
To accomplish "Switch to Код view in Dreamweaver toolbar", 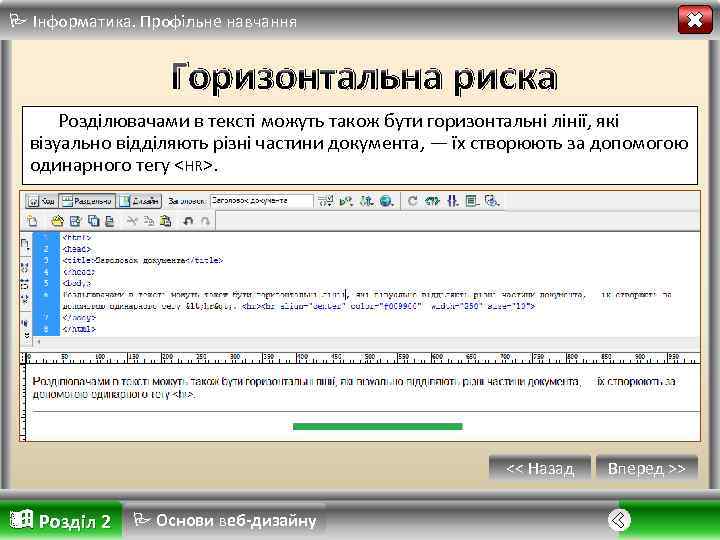I will click(42, 201).
